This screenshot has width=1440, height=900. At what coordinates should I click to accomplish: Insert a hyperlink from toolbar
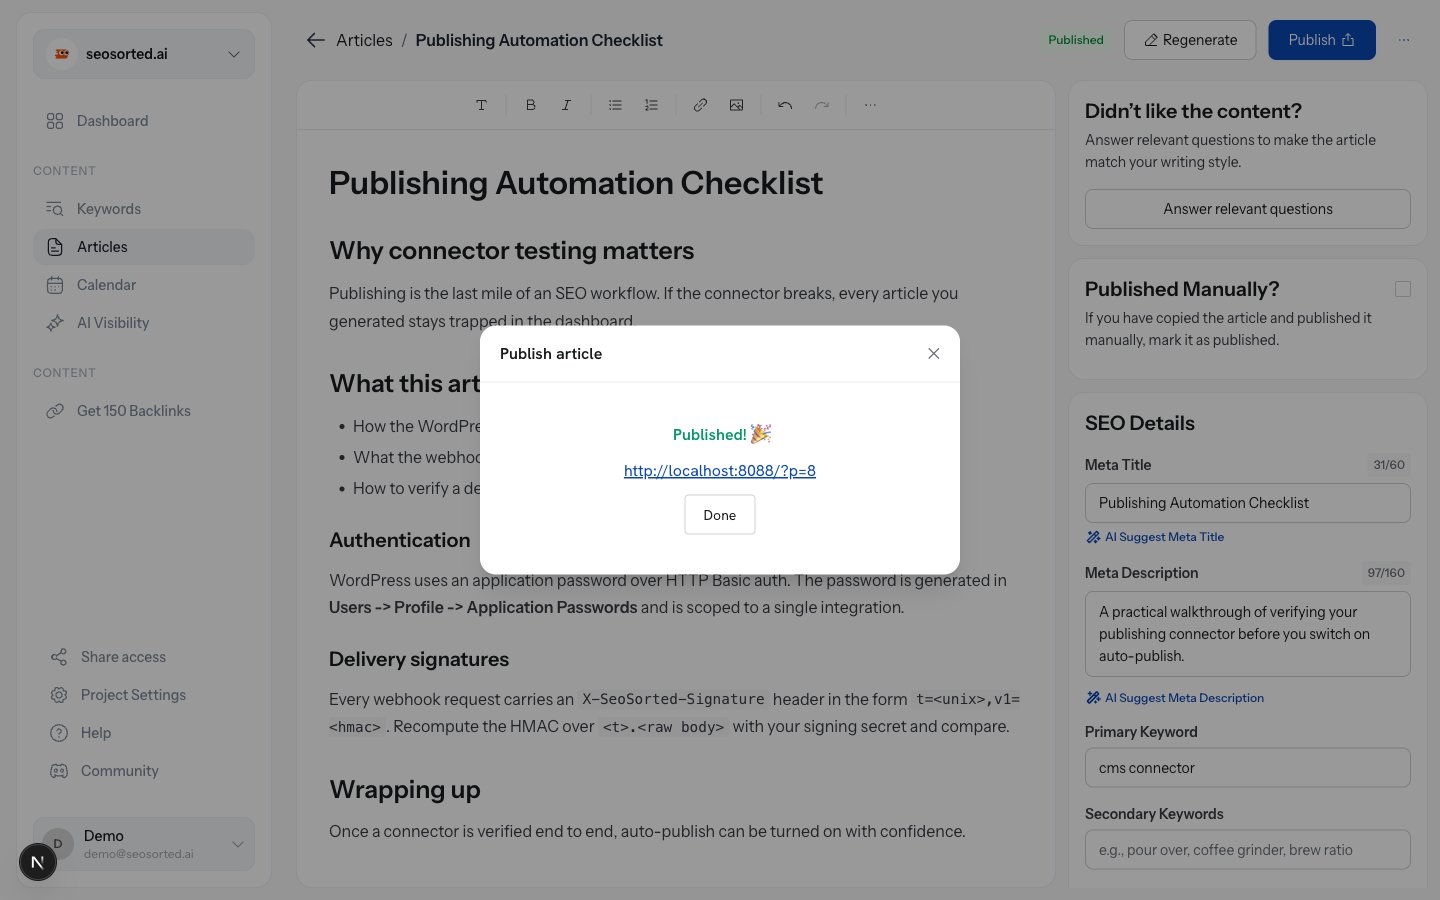(700, 105)
